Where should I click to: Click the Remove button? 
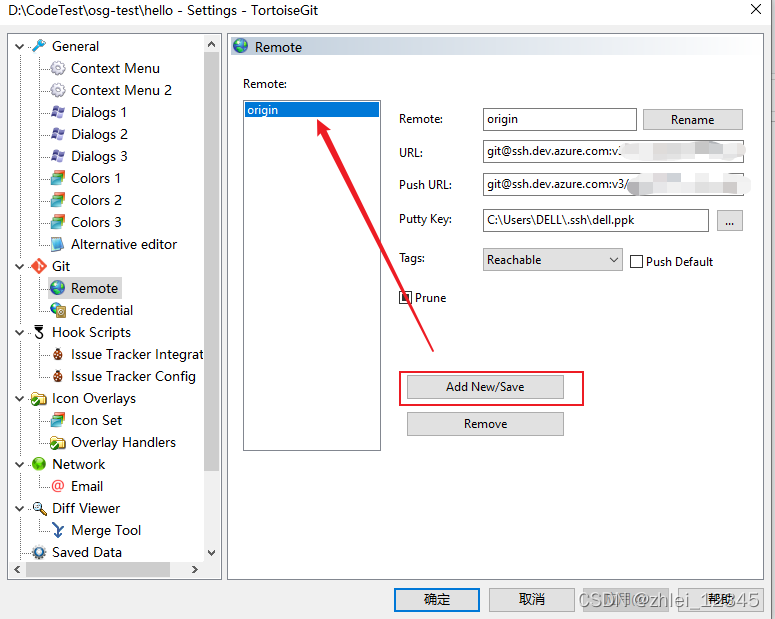point(485,424)
